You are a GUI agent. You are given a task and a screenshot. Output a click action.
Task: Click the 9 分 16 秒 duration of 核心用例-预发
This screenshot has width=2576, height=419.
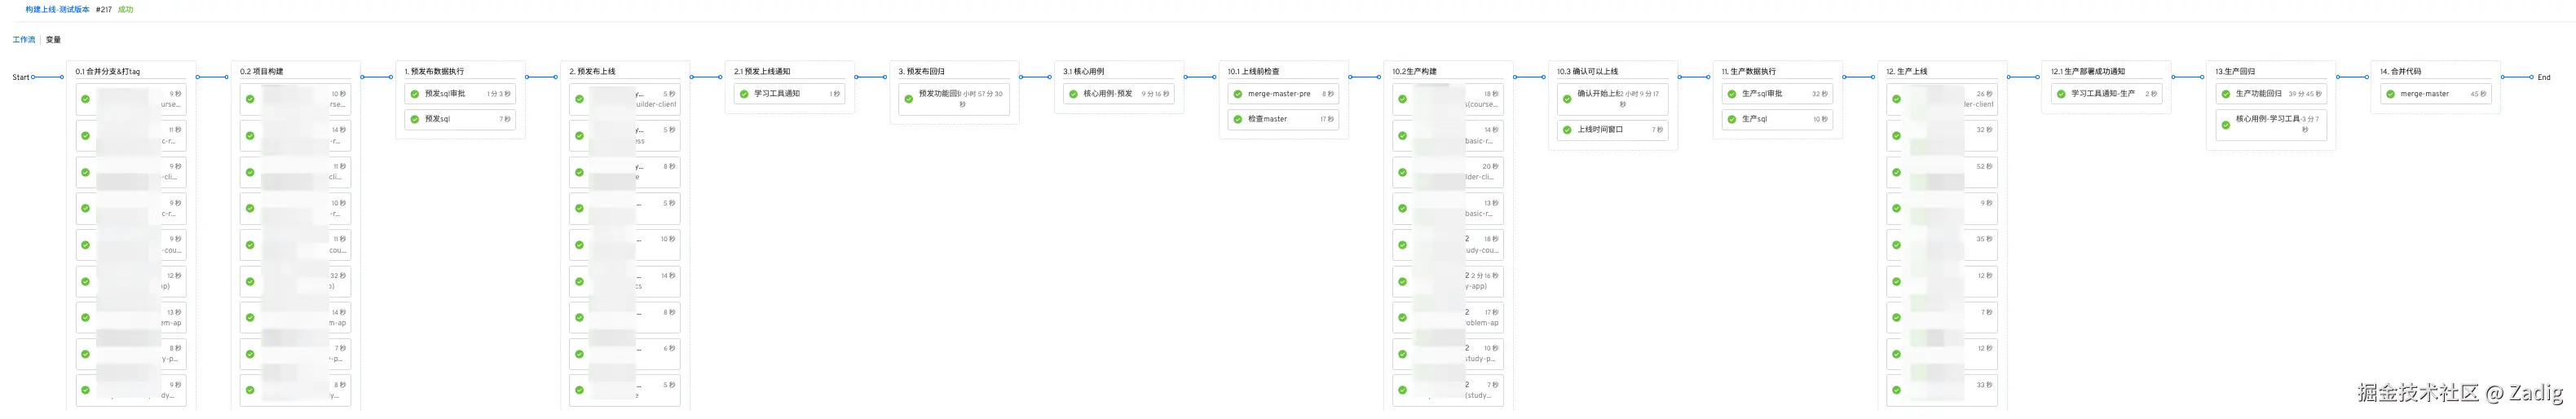tap(1155, 94)
